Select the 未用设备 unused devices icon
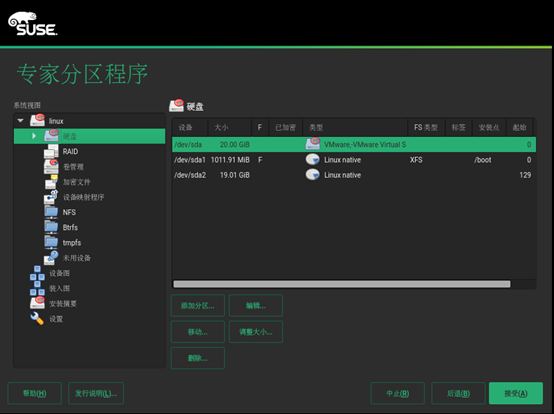Image resolution: width=554 pixels, height=414 pixels. coord(51,258)
